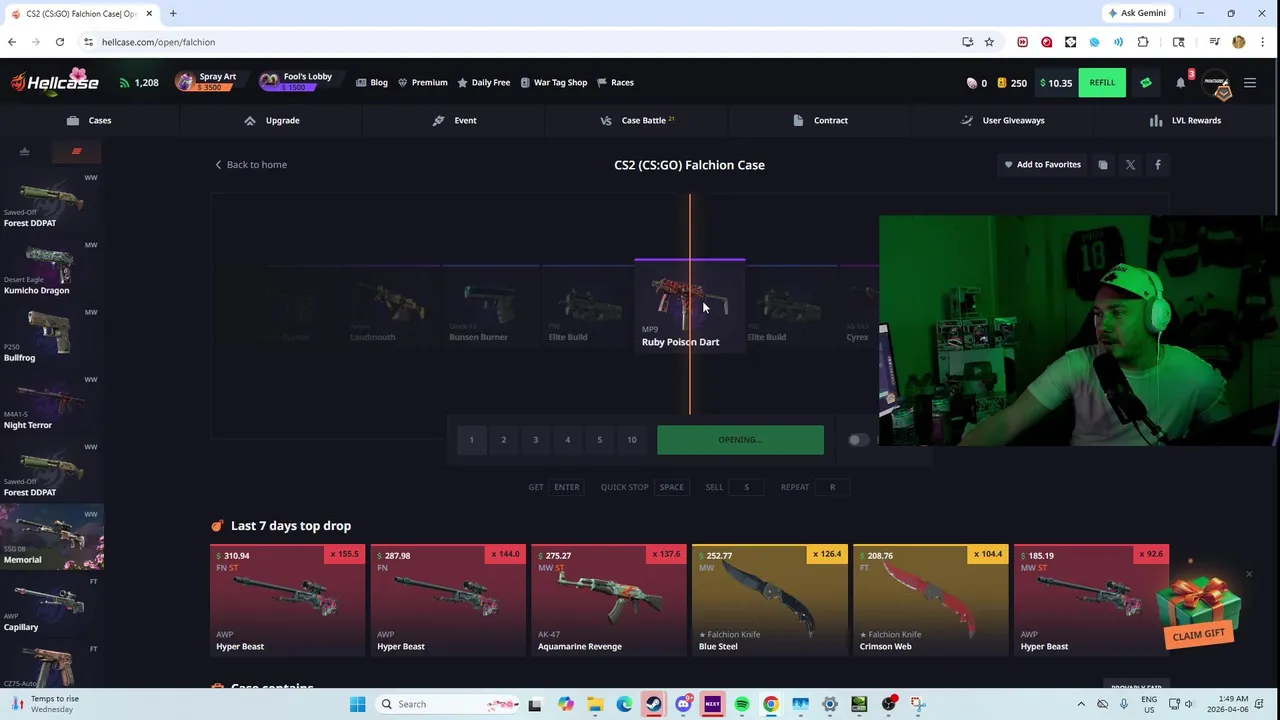Viewport: 1280px width, 720px height.
Task: Add the Falchion Case to Favorites
Action: [1043, 164]
